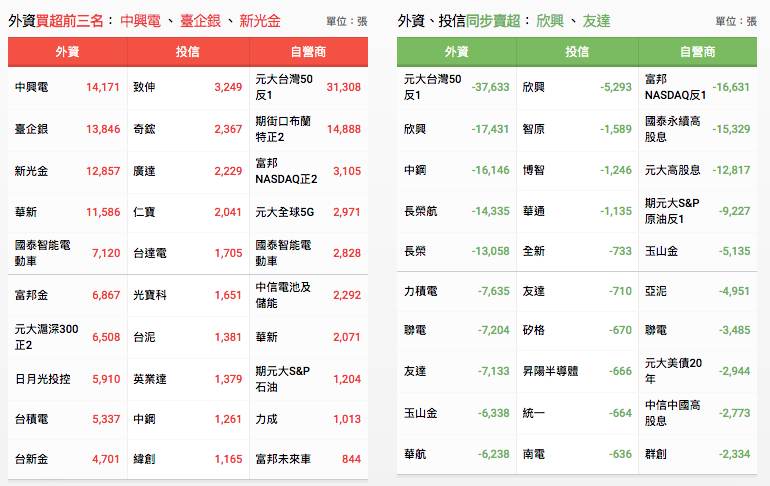Select 致伸 in investment trust buy column
Image resolution: width=770 pixels, height=486 pixels.
[x=144, y=87]
